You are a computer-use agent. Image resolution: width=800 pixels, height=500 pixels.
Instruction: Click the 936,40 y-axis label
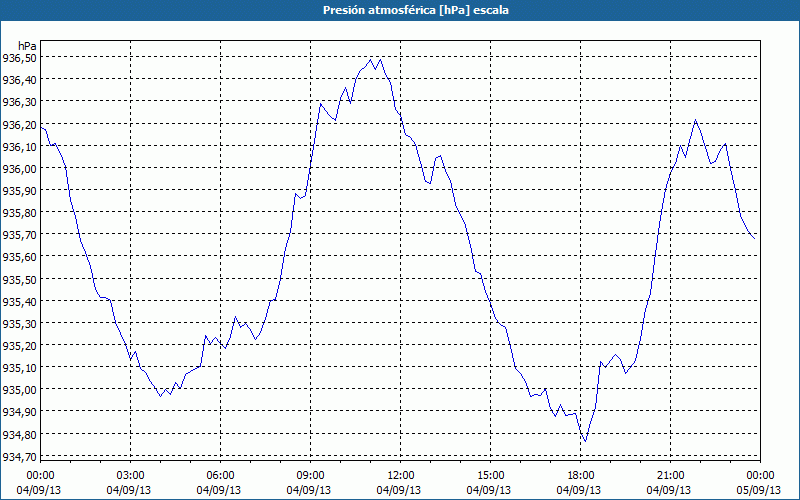19,80
